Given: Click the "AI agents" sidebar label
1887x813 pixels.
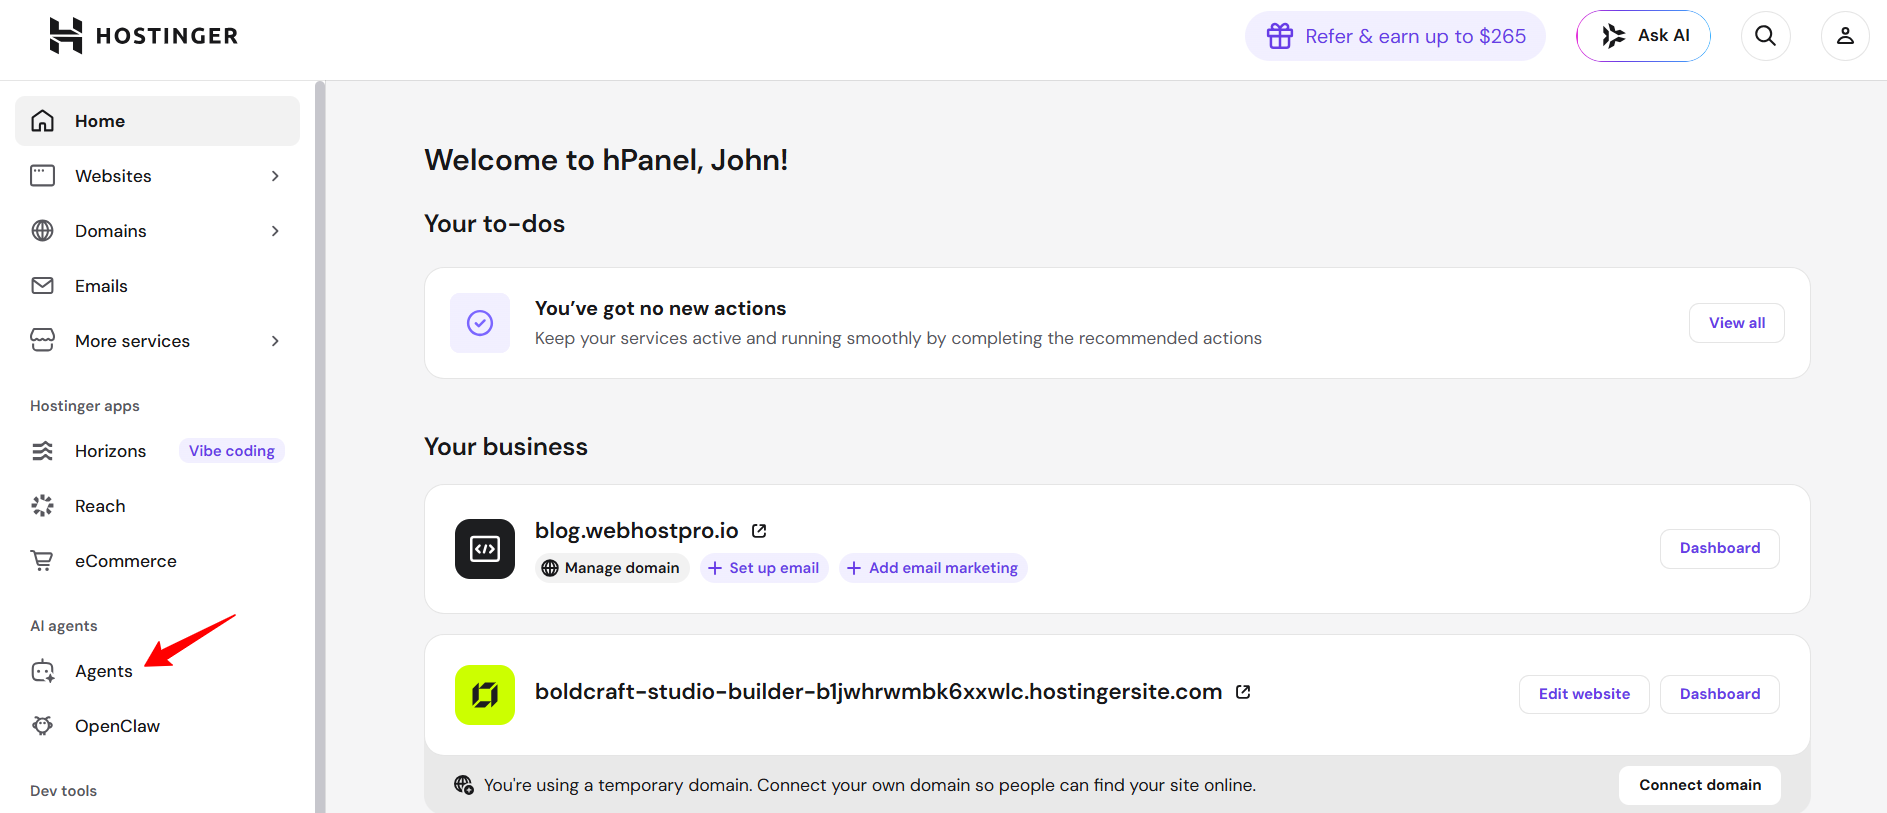Looking at the screenshot, I should point(64,626).
